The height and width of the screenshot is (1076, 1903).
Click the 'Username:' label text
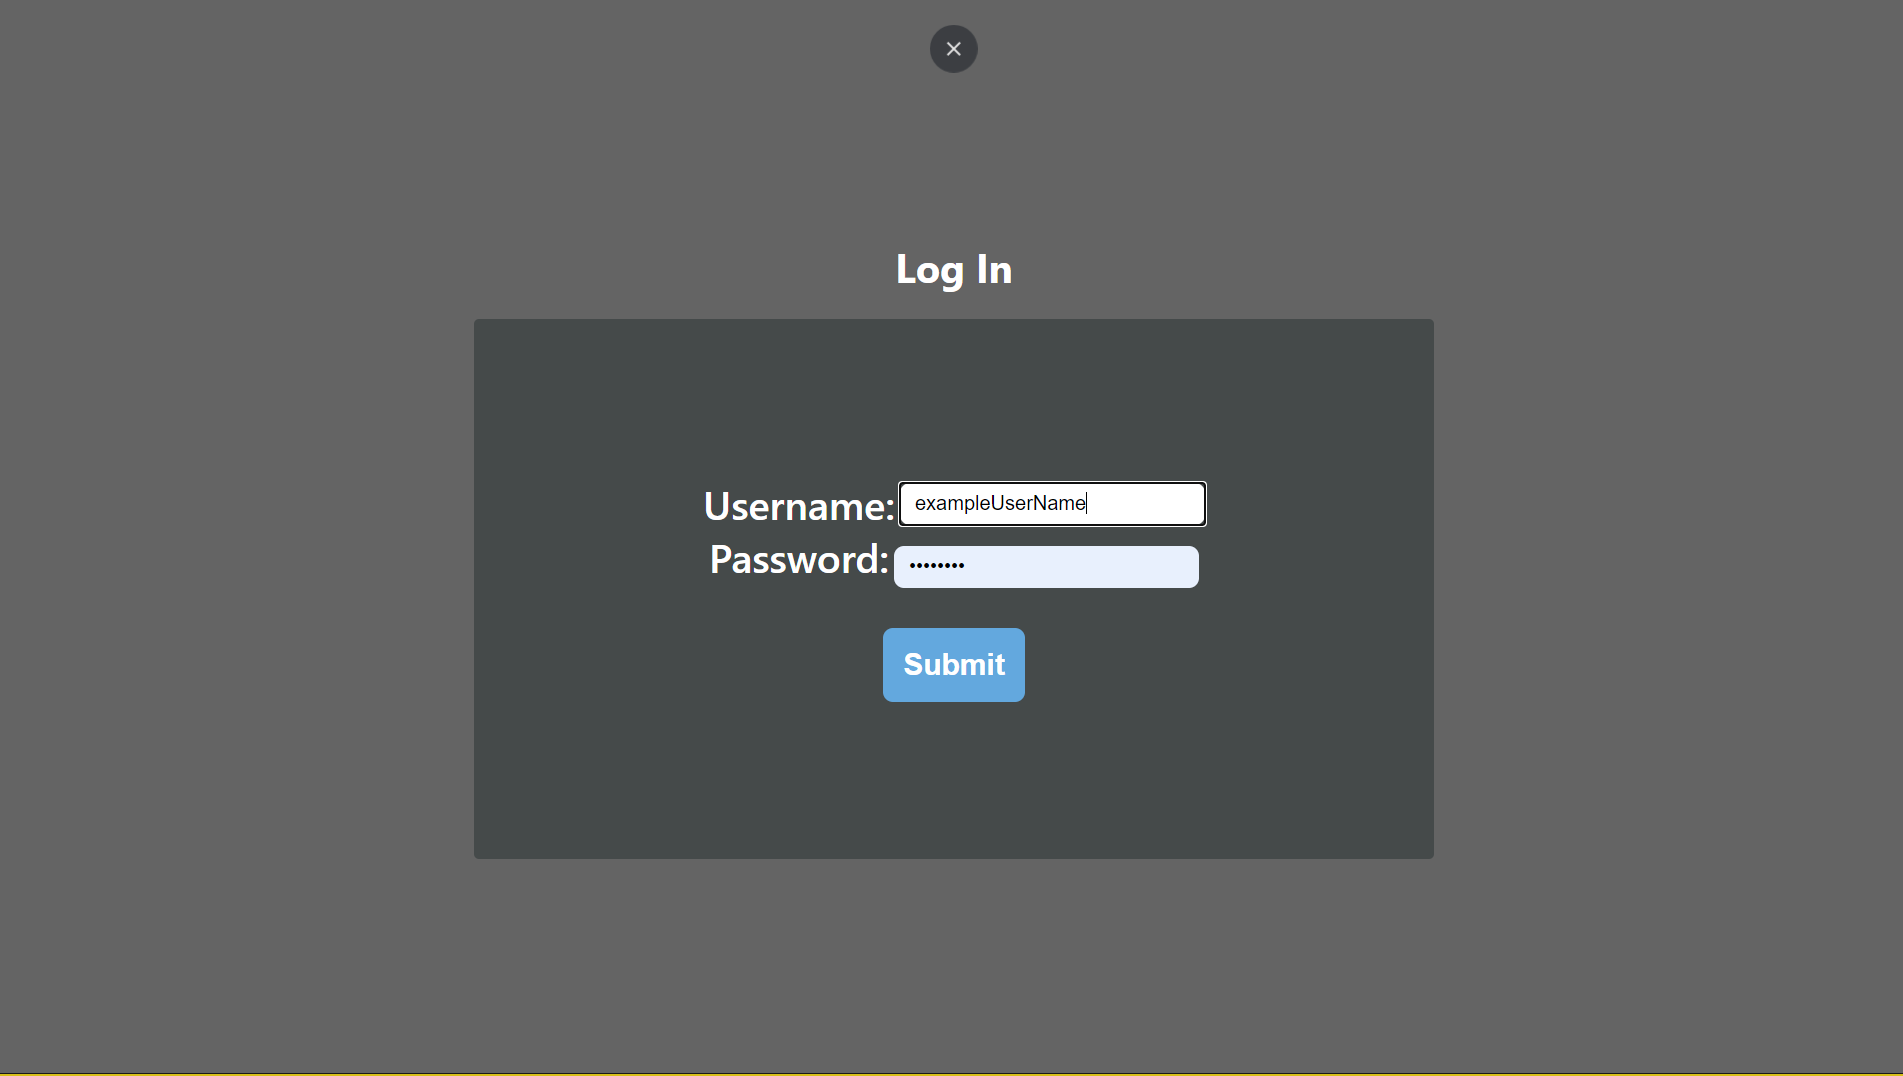point(799,507)
